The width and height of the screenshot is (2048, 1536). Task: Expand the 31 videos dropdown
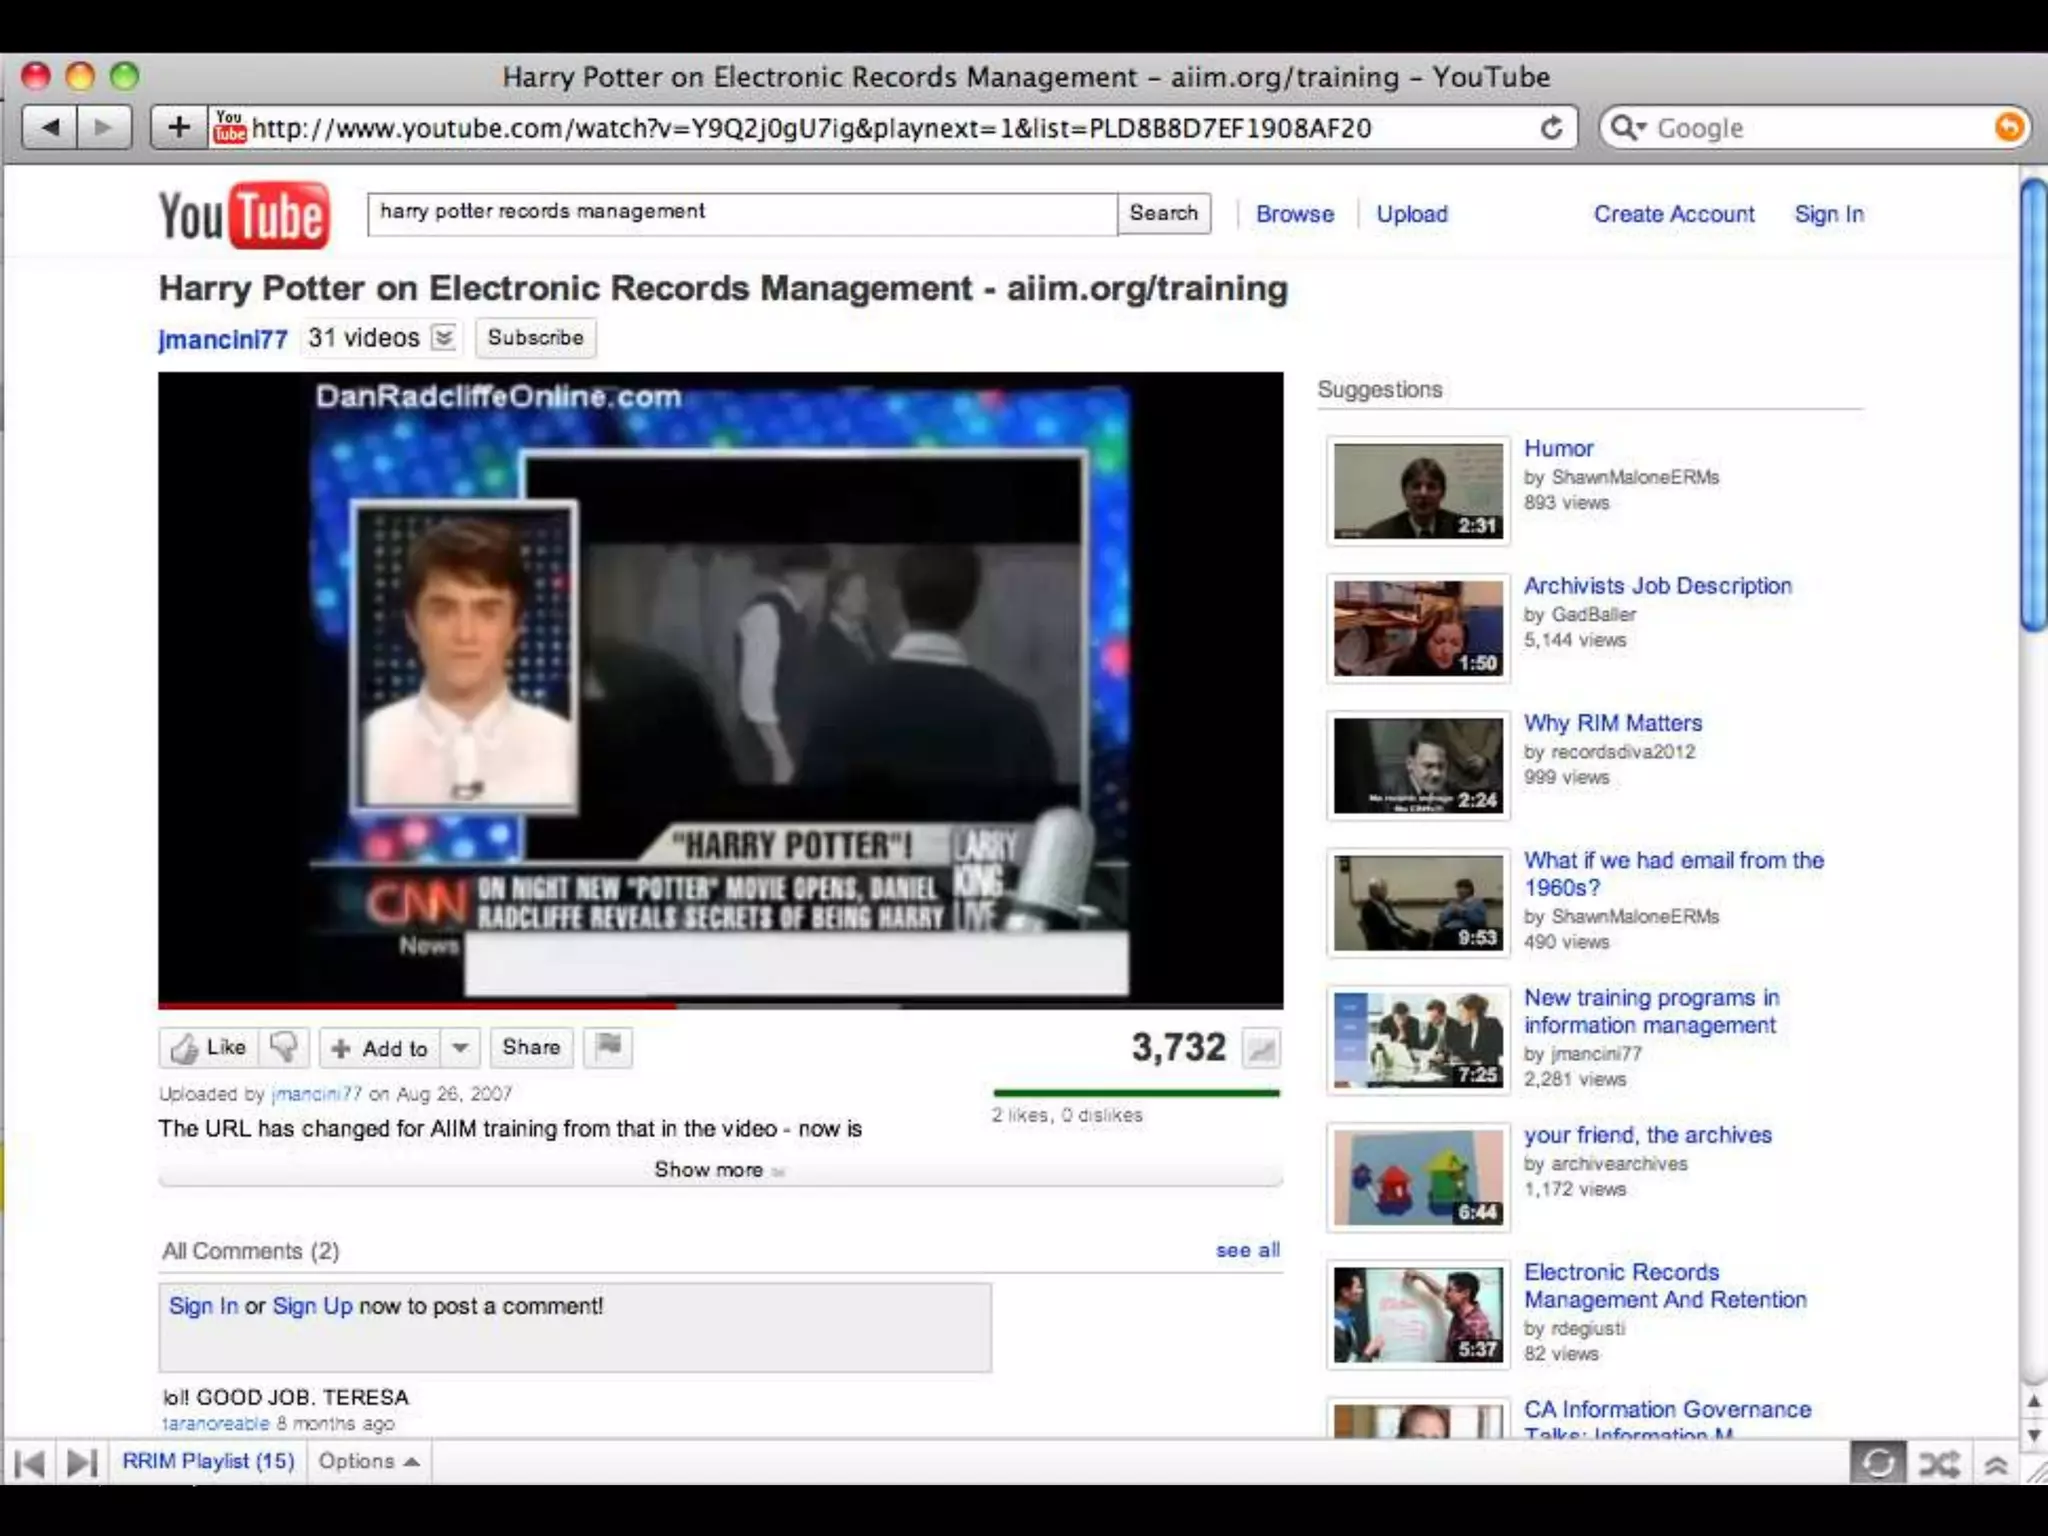444,338
